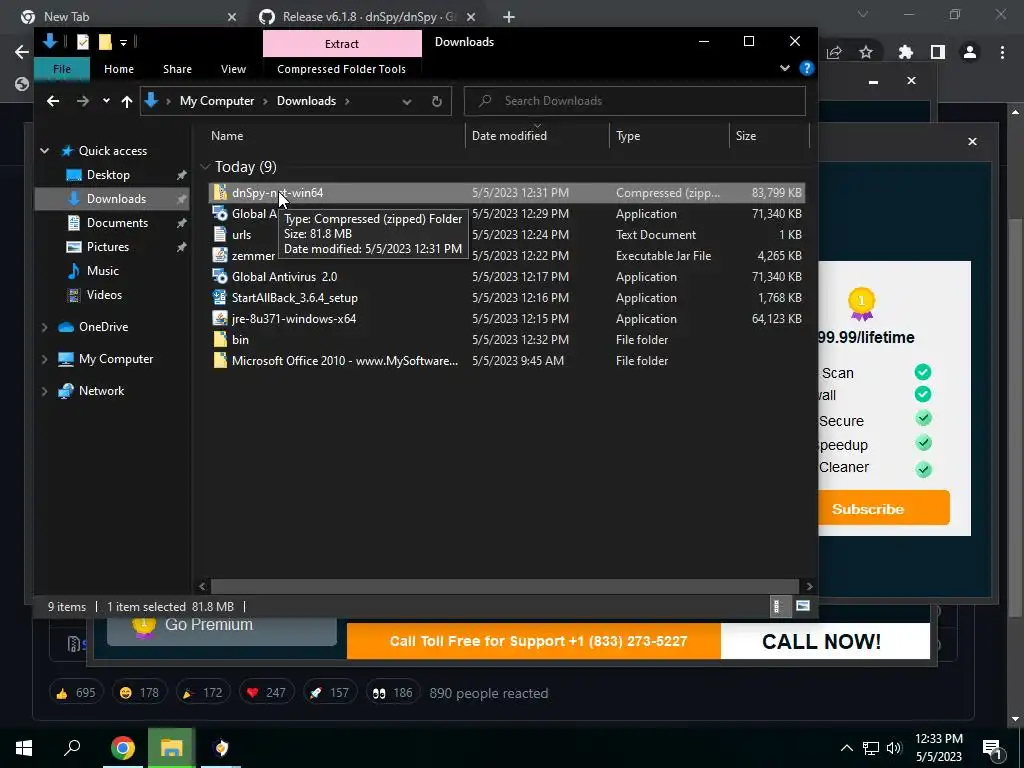1024x768 pixels.
Task: Open the Share ribbon tab
Action: [x=177, y=69]
